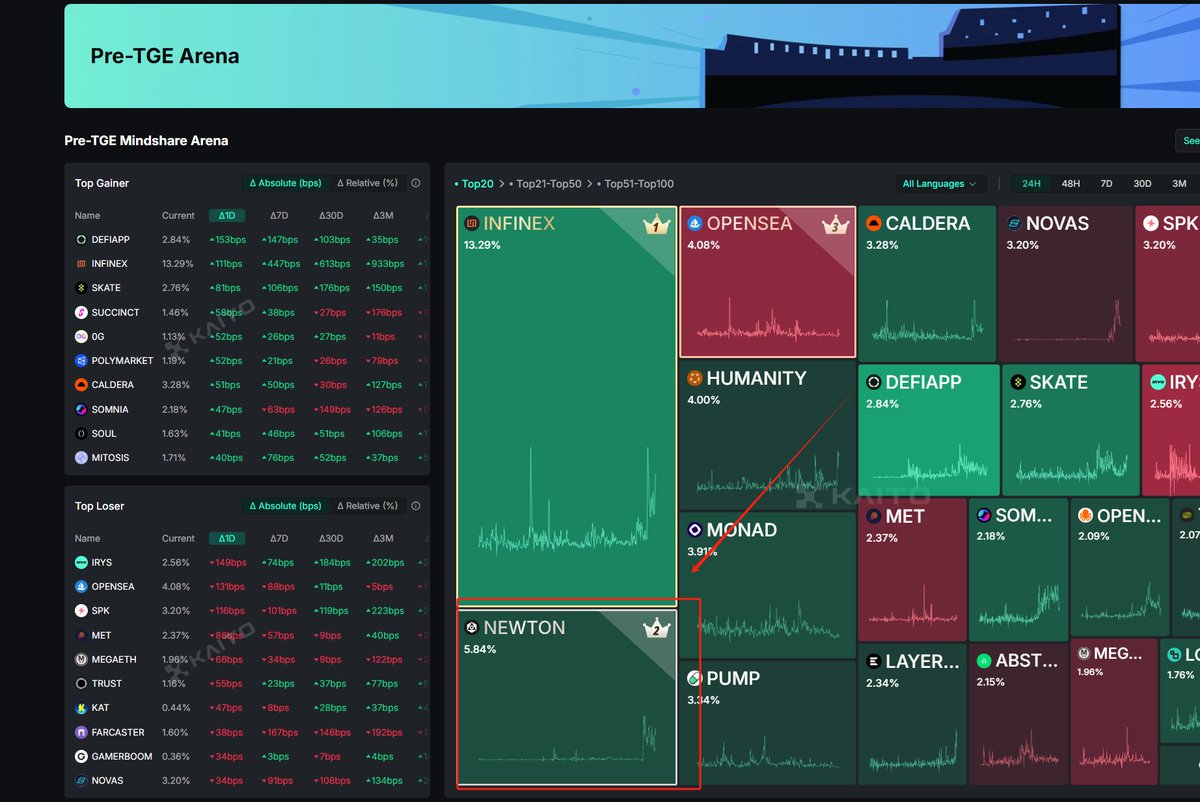This screenshot has height=802, width=1200.
Task: Click the 13.29% value in INFINEX gainer row
Action: coord(177,264)
